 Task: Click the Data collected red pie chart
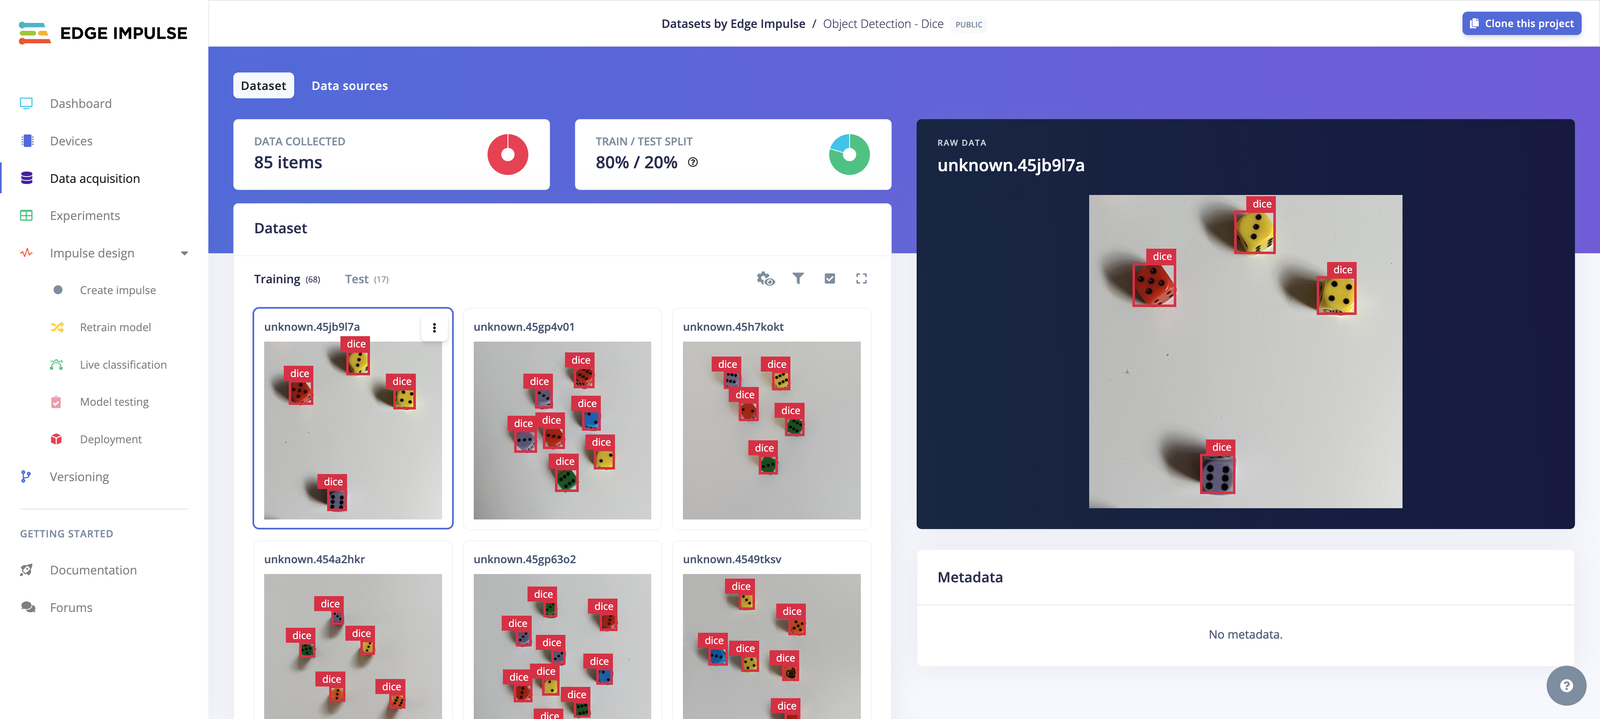coord(508,155)
